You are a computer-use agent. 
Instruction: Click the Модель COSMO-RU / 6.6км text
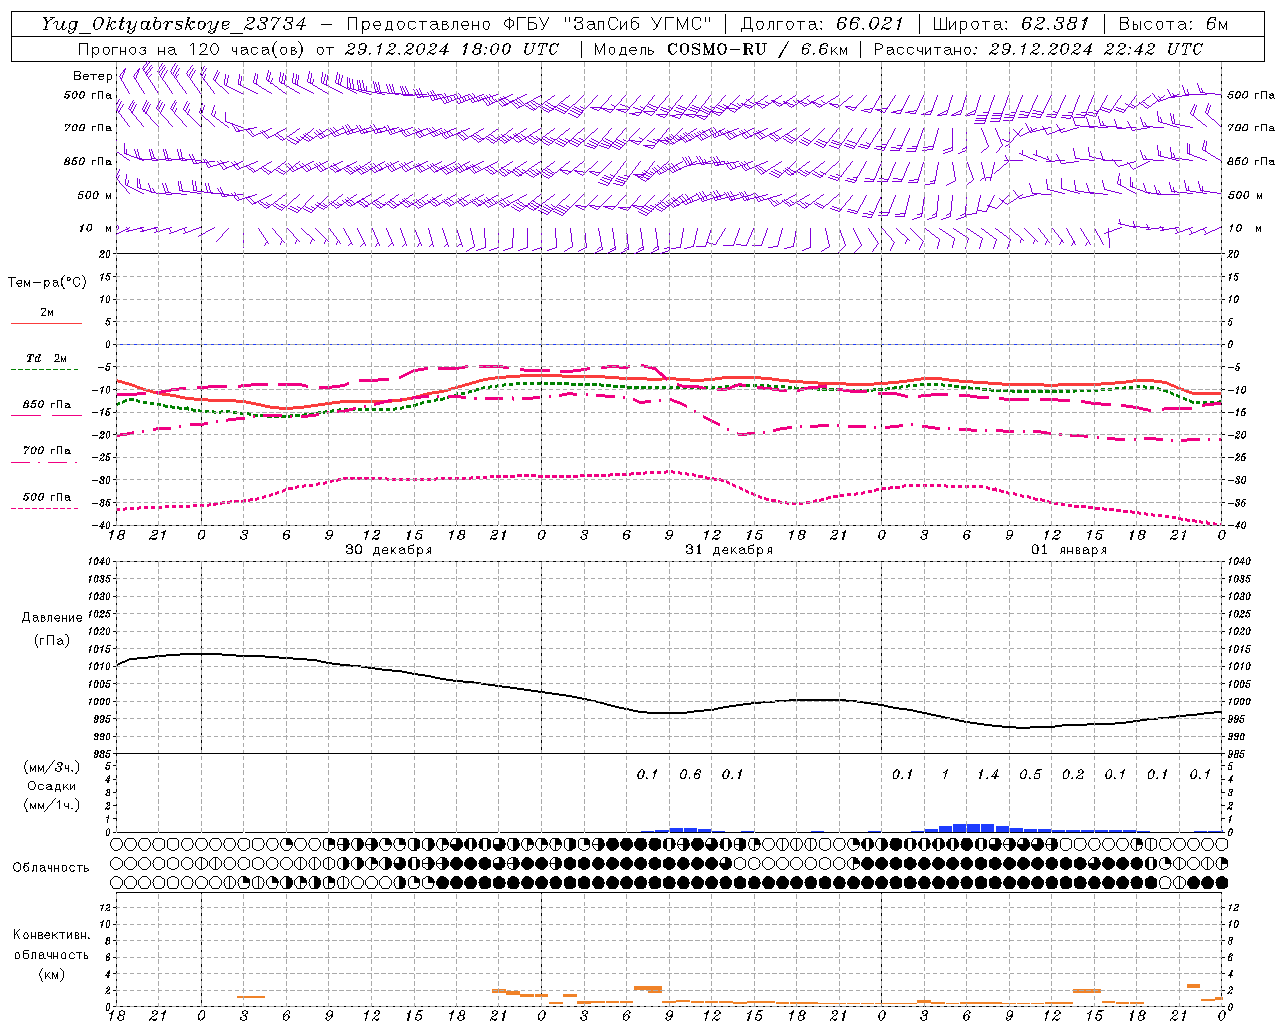click(720, 49)
